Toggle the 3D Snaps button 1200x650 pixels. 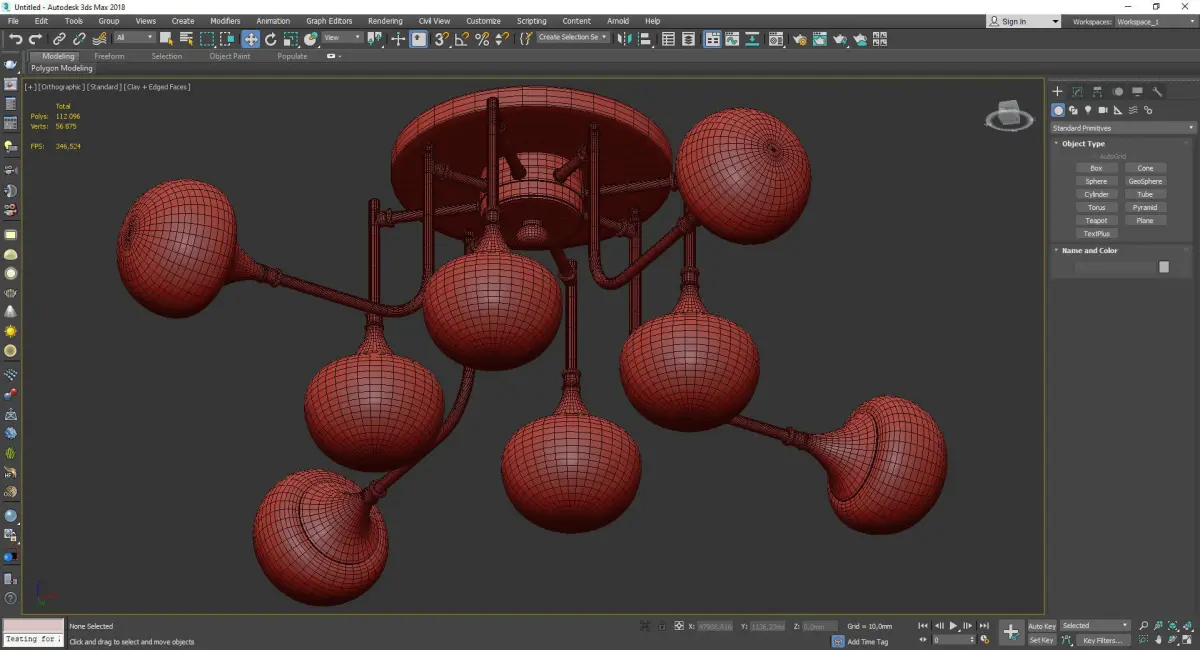[441, 39]
